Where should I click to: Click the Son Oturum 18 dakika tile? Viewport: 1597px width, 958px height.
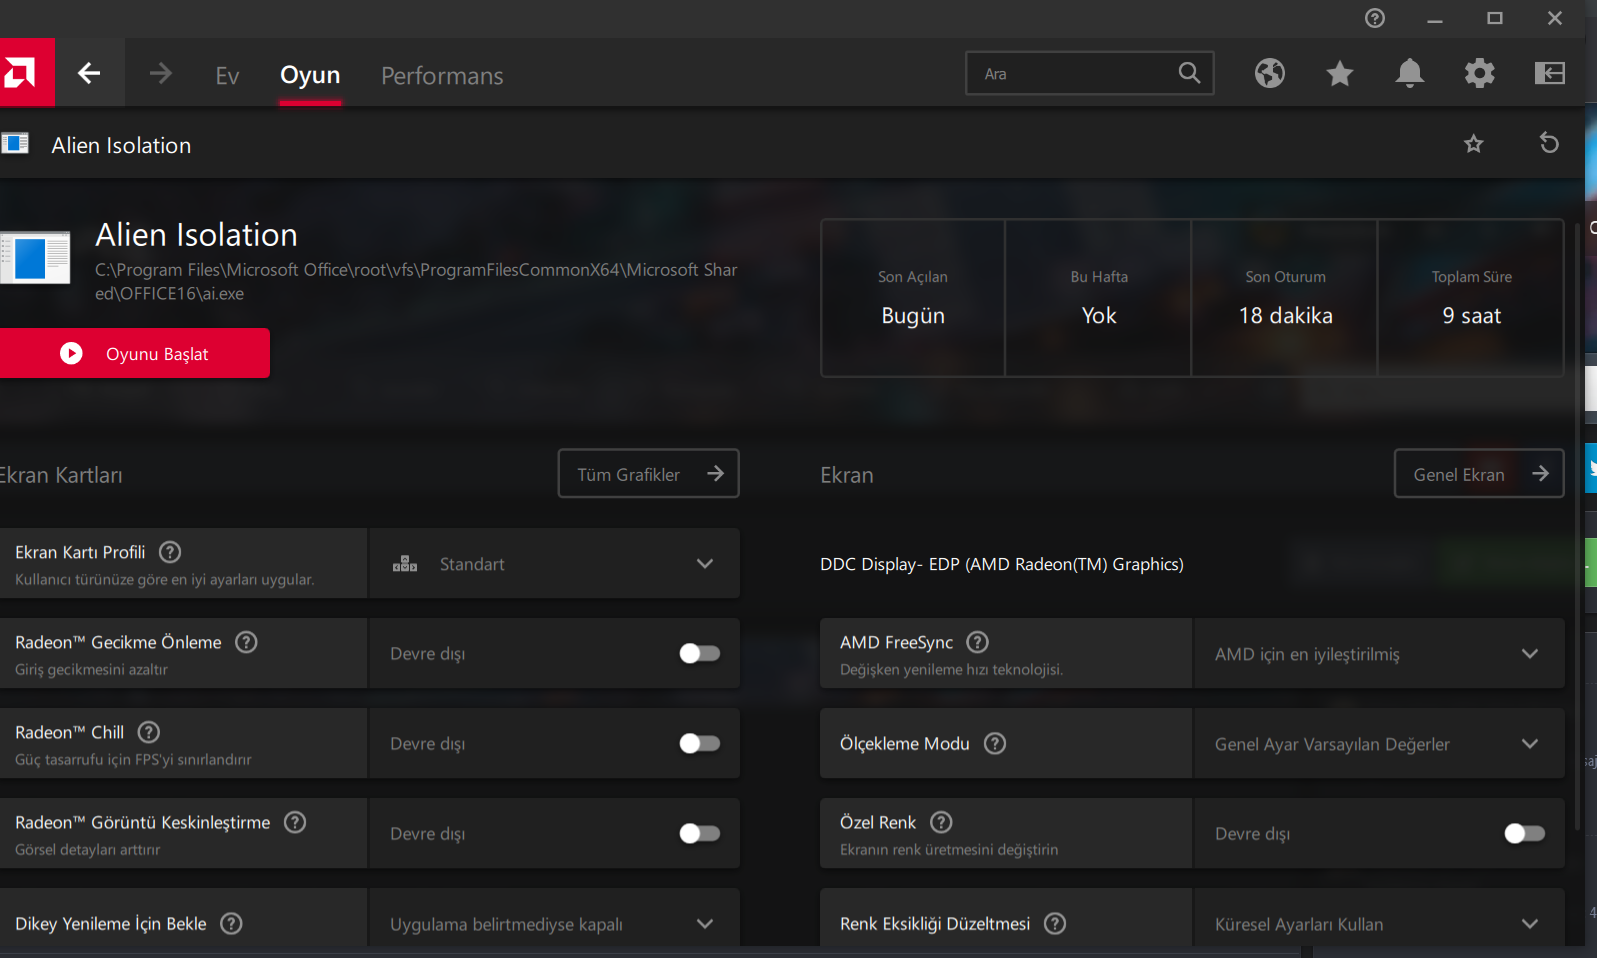pyautogui.click(x=1285, y=298)
